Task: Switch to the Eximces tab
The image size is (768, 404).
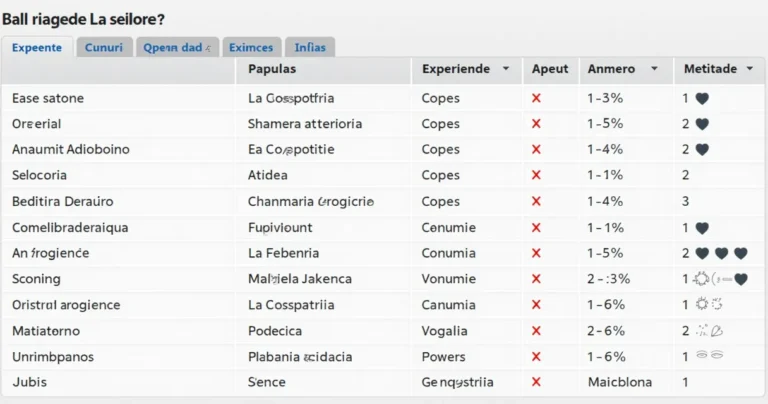Action: click(250, 47)
